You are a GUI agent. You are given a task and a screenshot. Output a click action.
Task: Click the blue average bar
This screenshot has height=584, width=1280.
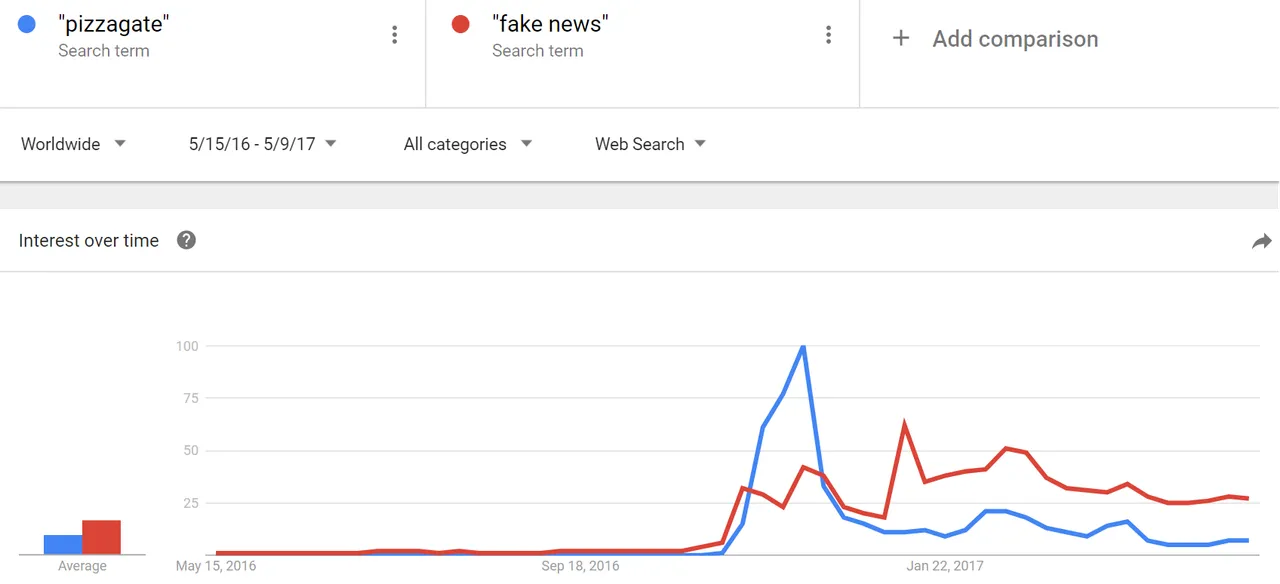(x=63, y=545)
